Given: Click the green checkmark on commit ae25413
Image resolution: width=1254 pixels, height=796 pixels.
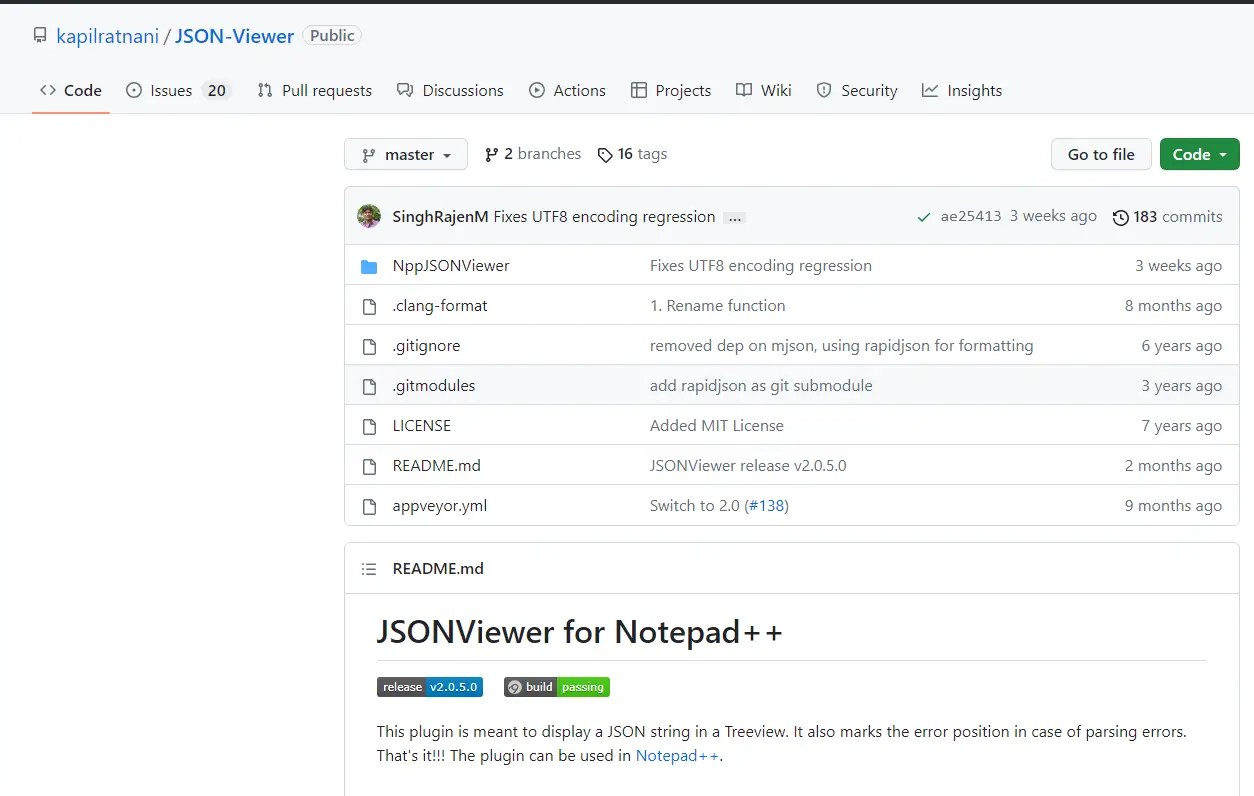Looking at the screenshot, I should (x=923, y=216).
